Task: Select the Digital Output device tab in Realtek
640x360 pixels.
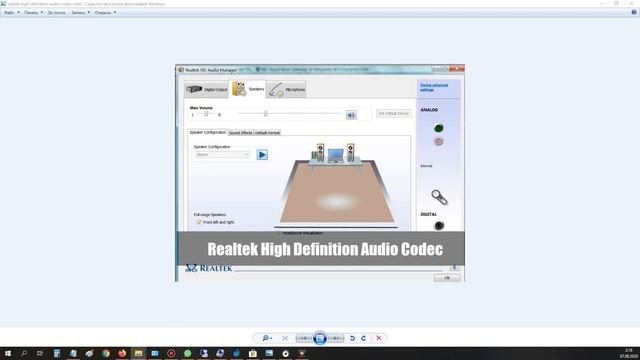Action: [x=206, y=89]
